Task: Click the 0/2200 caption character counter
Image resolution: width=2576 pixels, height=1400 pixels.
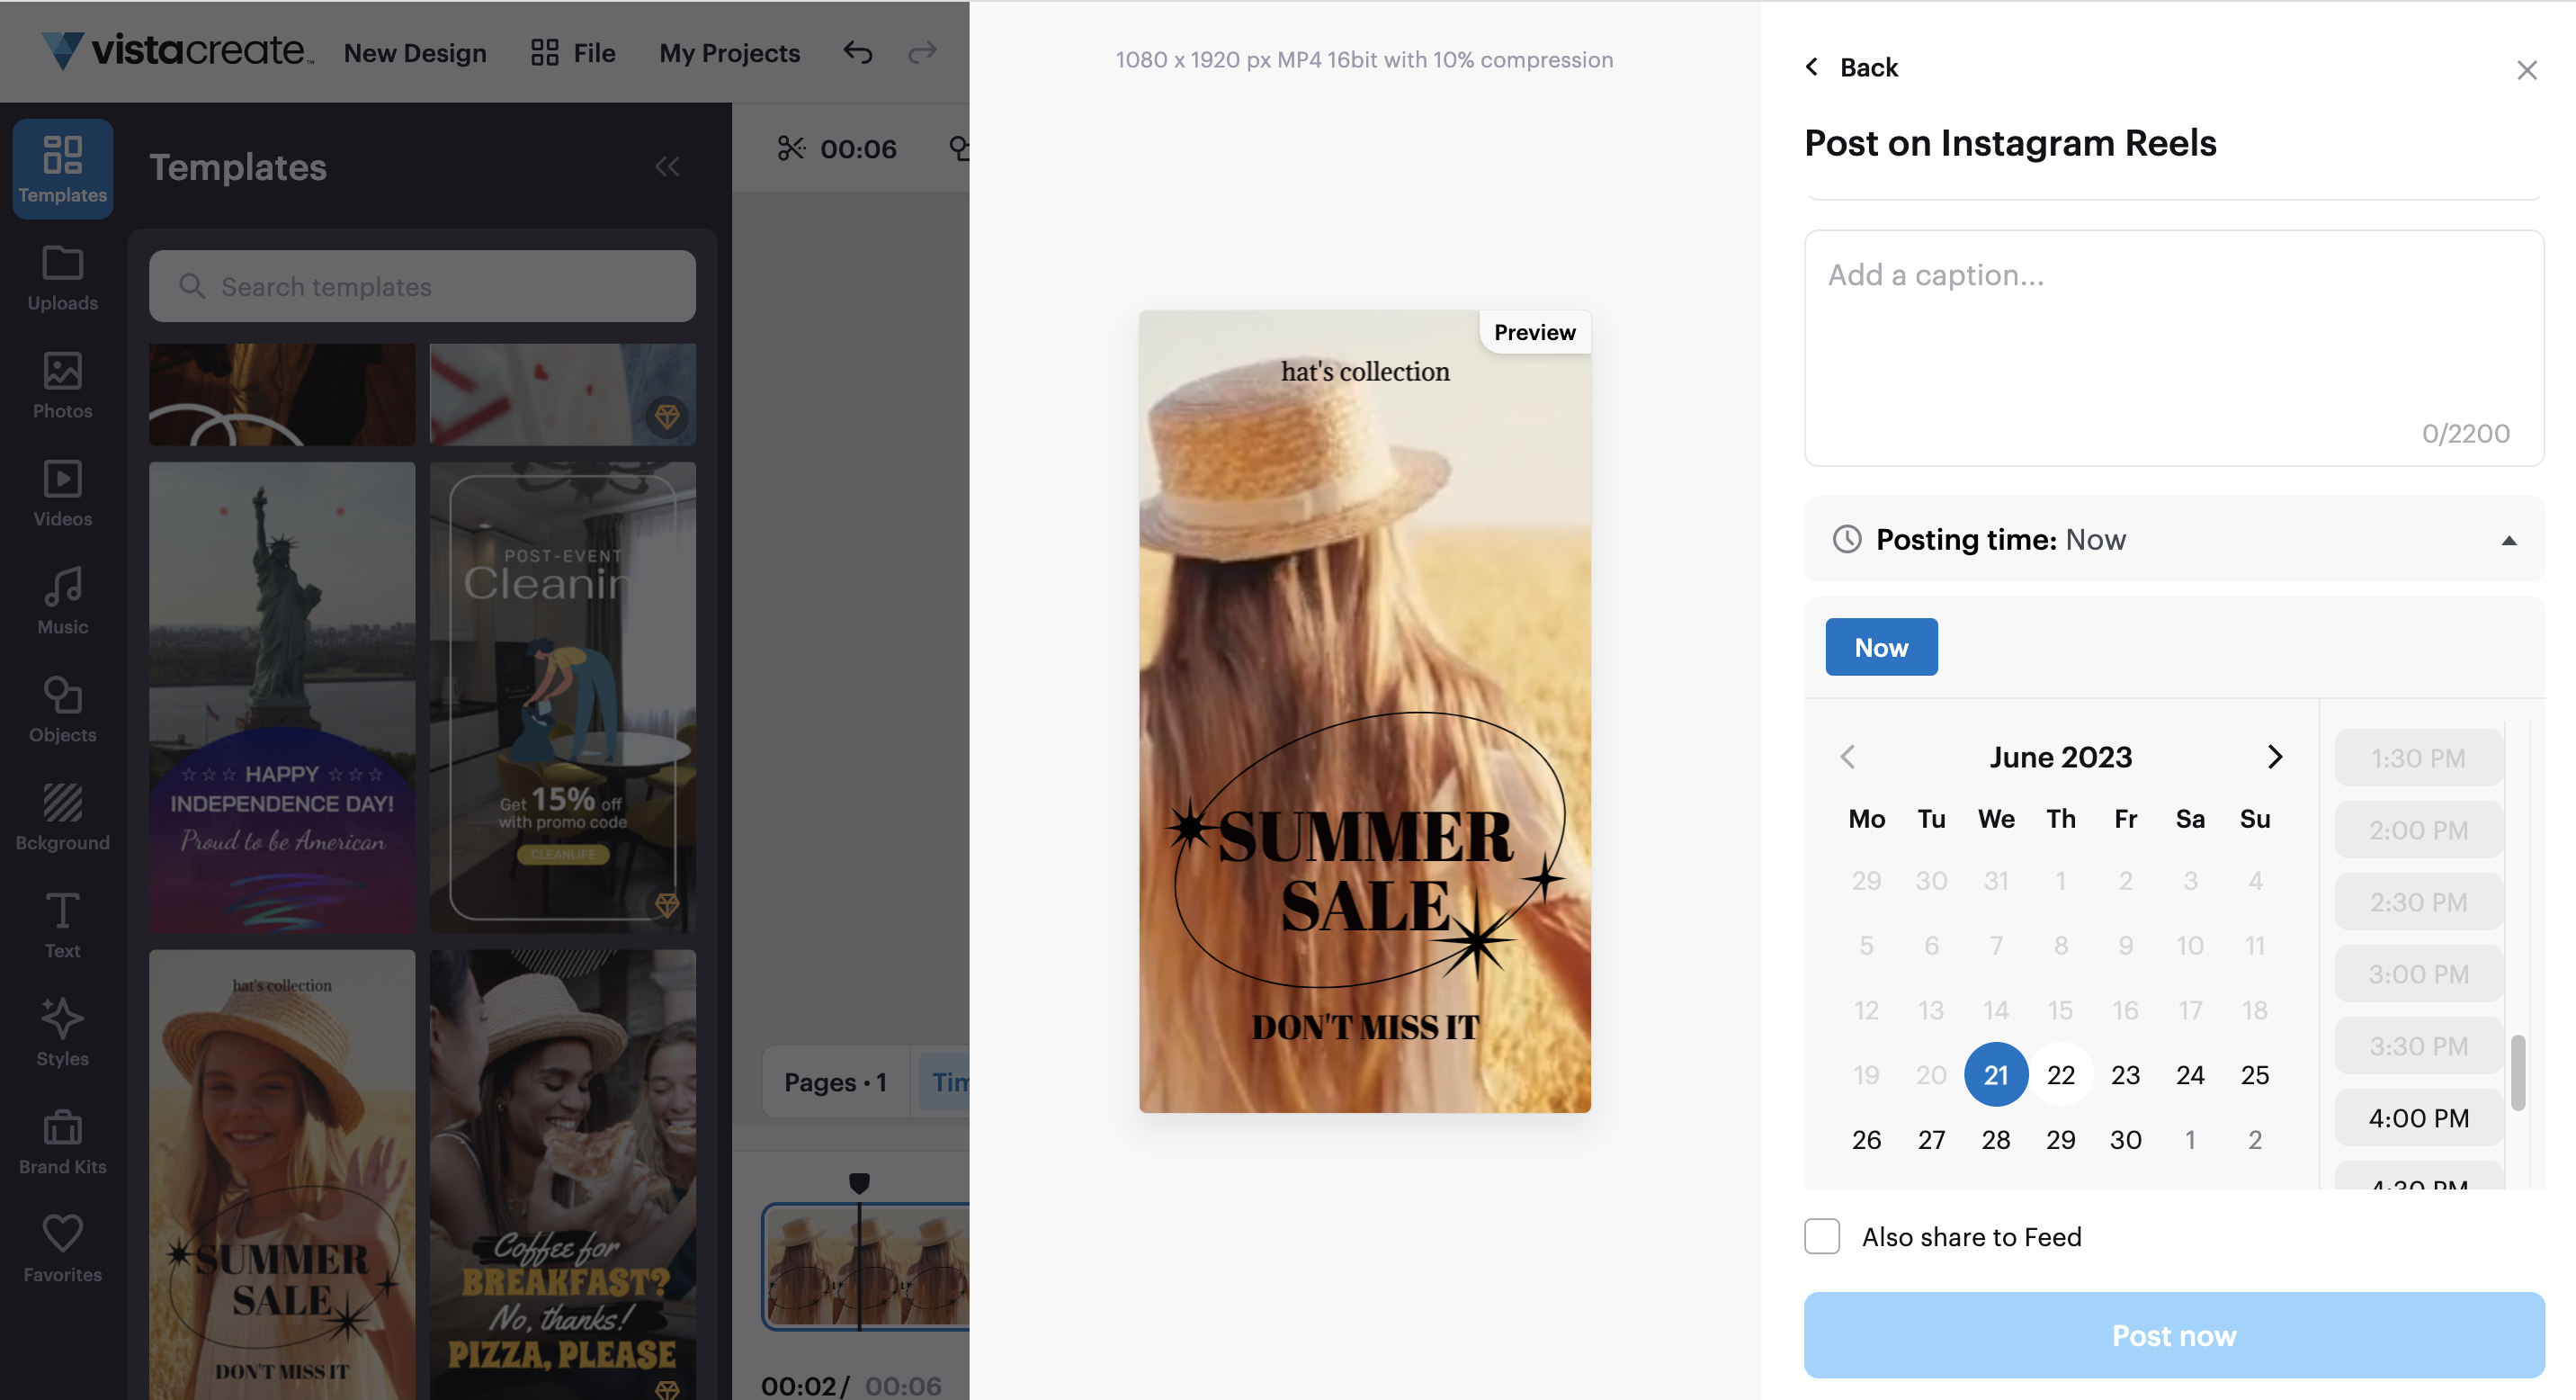Action: [x=2465, y=433]
